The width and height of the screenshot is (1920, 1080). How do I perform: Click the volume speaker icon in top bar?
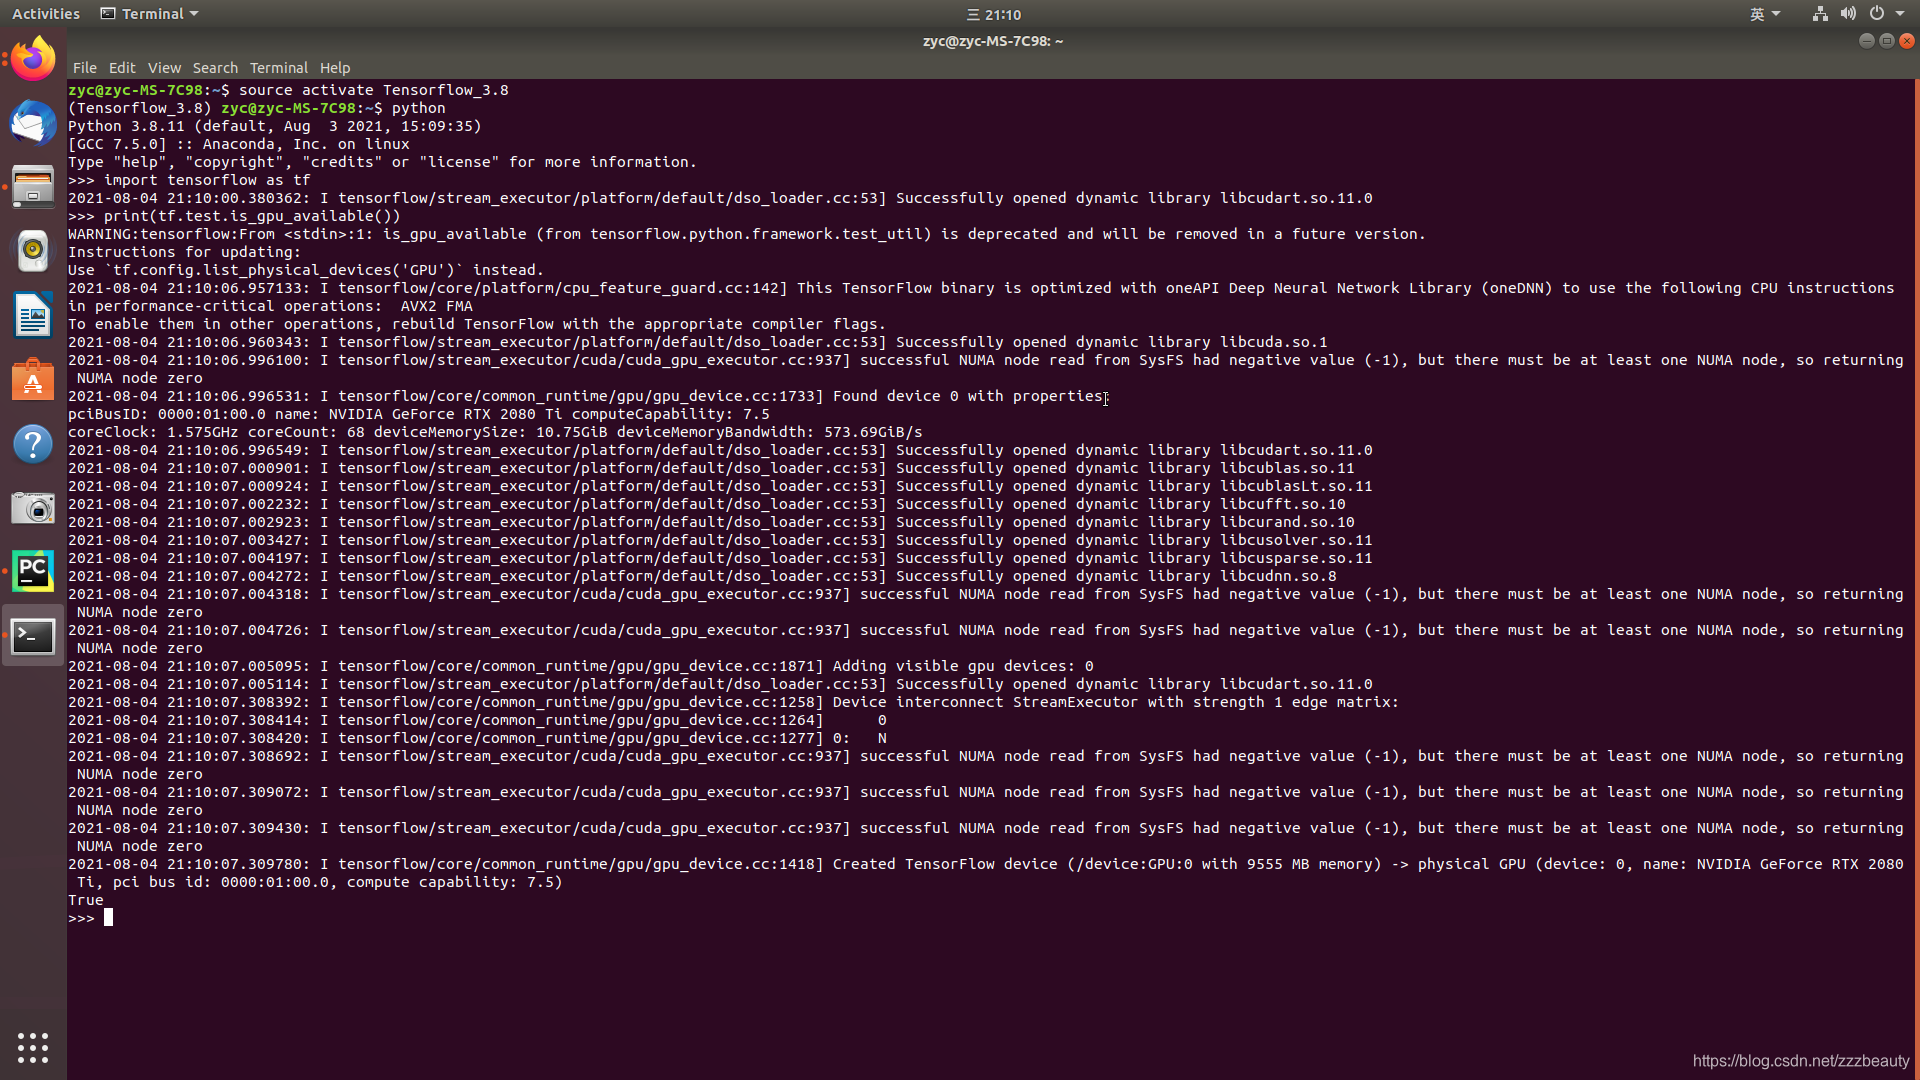click(1848, 14)
